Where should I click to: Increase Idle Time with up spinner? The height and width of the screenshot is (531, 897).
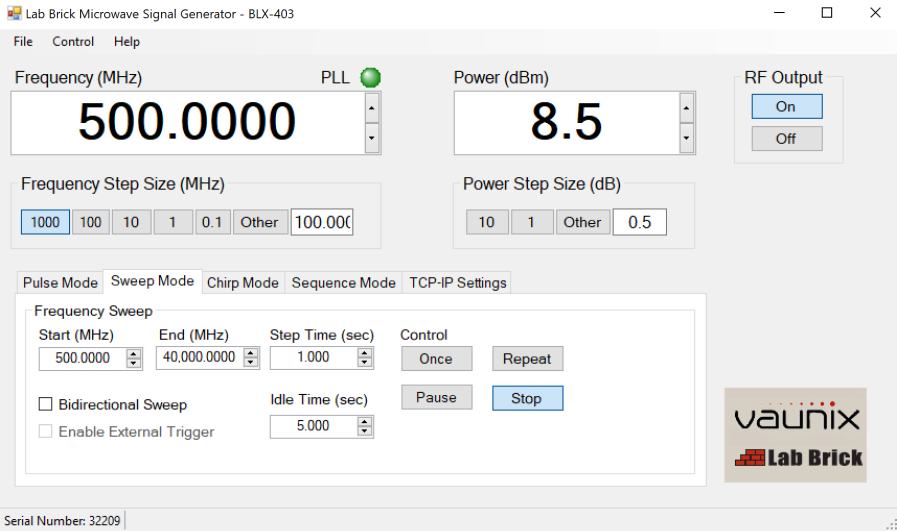[x=365, y=422]
